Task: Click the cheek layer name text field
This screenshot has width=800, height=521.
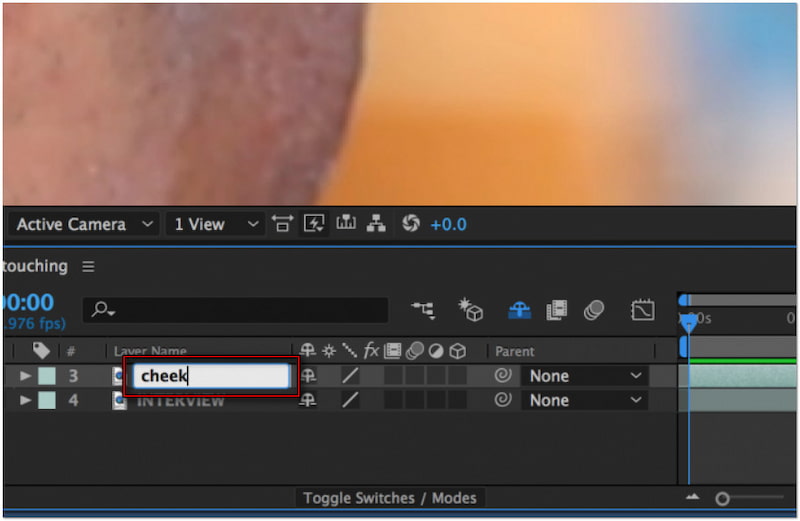Action: (212, 376)
